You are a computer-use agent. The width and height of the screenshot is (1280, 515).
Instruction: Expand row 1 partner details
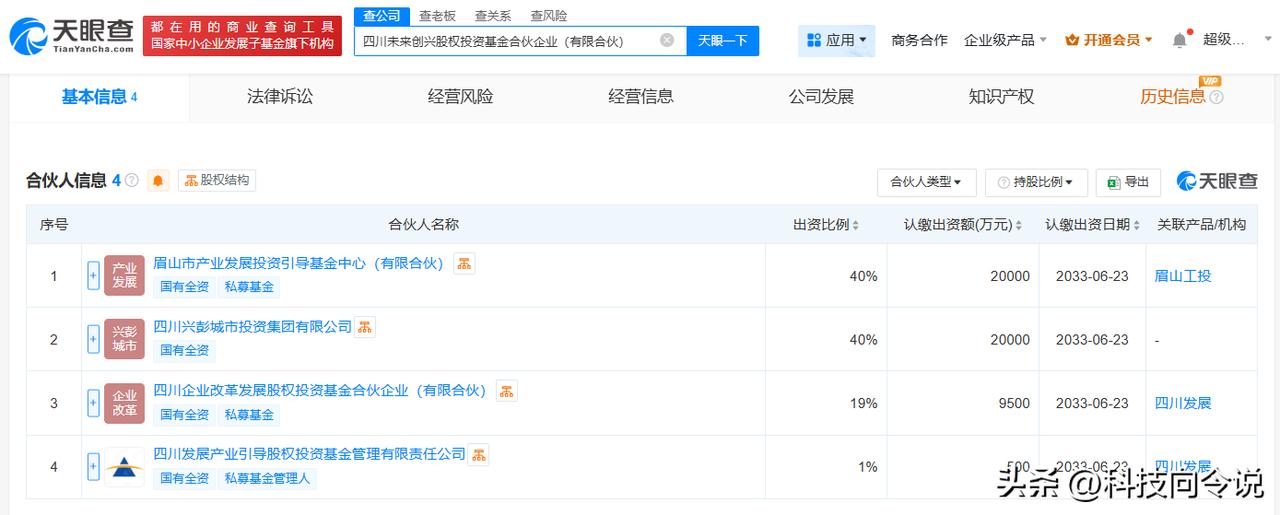click(93, 275)
